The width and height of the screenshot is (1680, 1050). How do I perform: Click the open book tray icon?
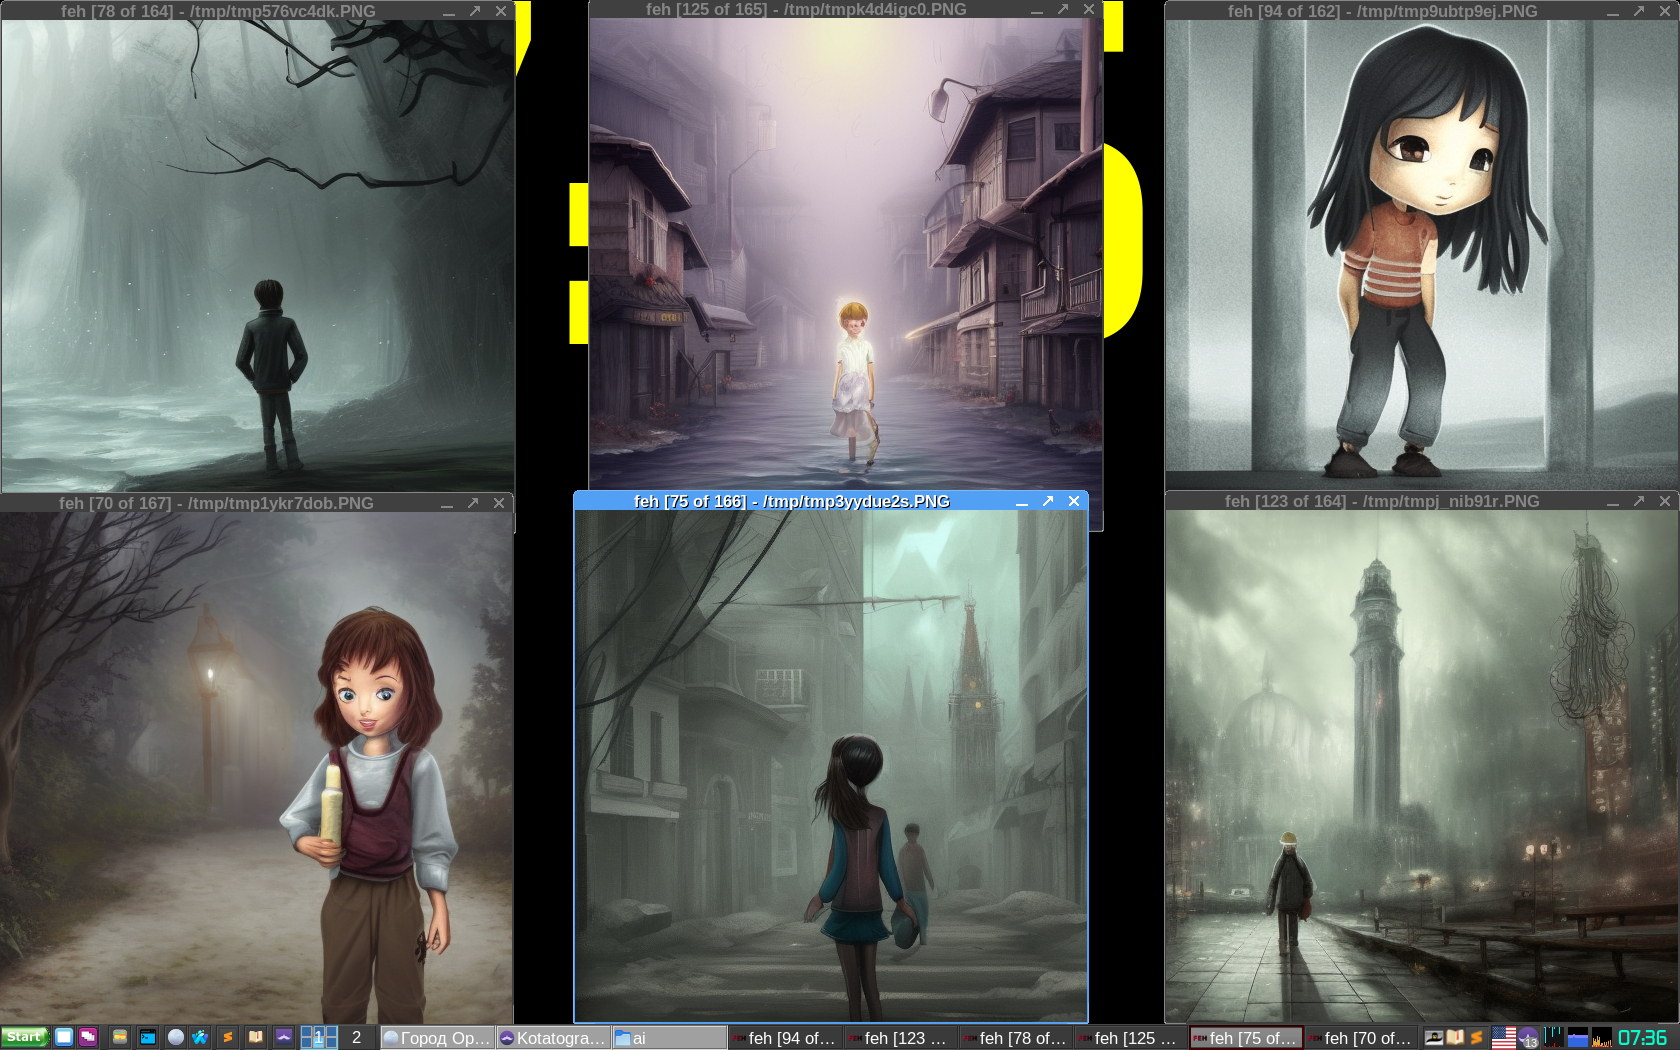pos(1455,1038)
